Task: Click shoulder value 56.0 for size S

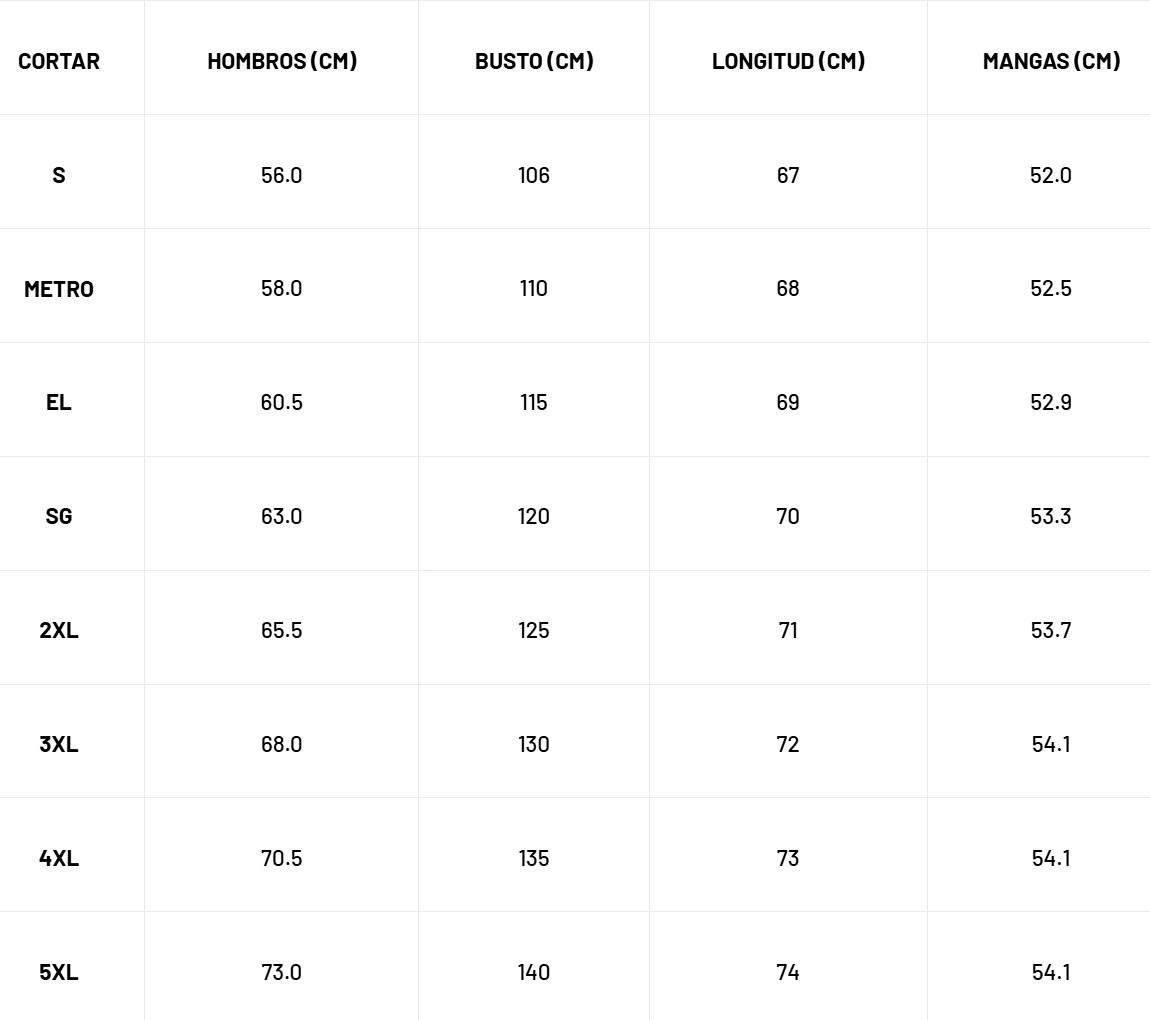Action: pos(281,175)
